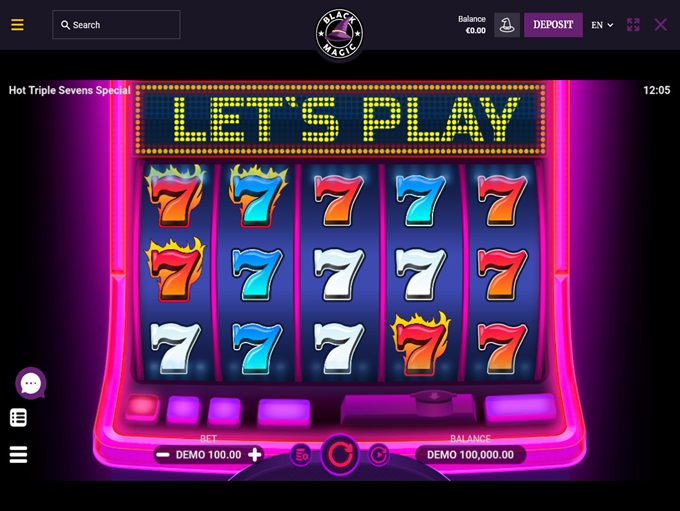The width and height of the screenshot is (680, 511).
Task: Click the LET'S PLAY marquee sign
Action: click(340, 119)
